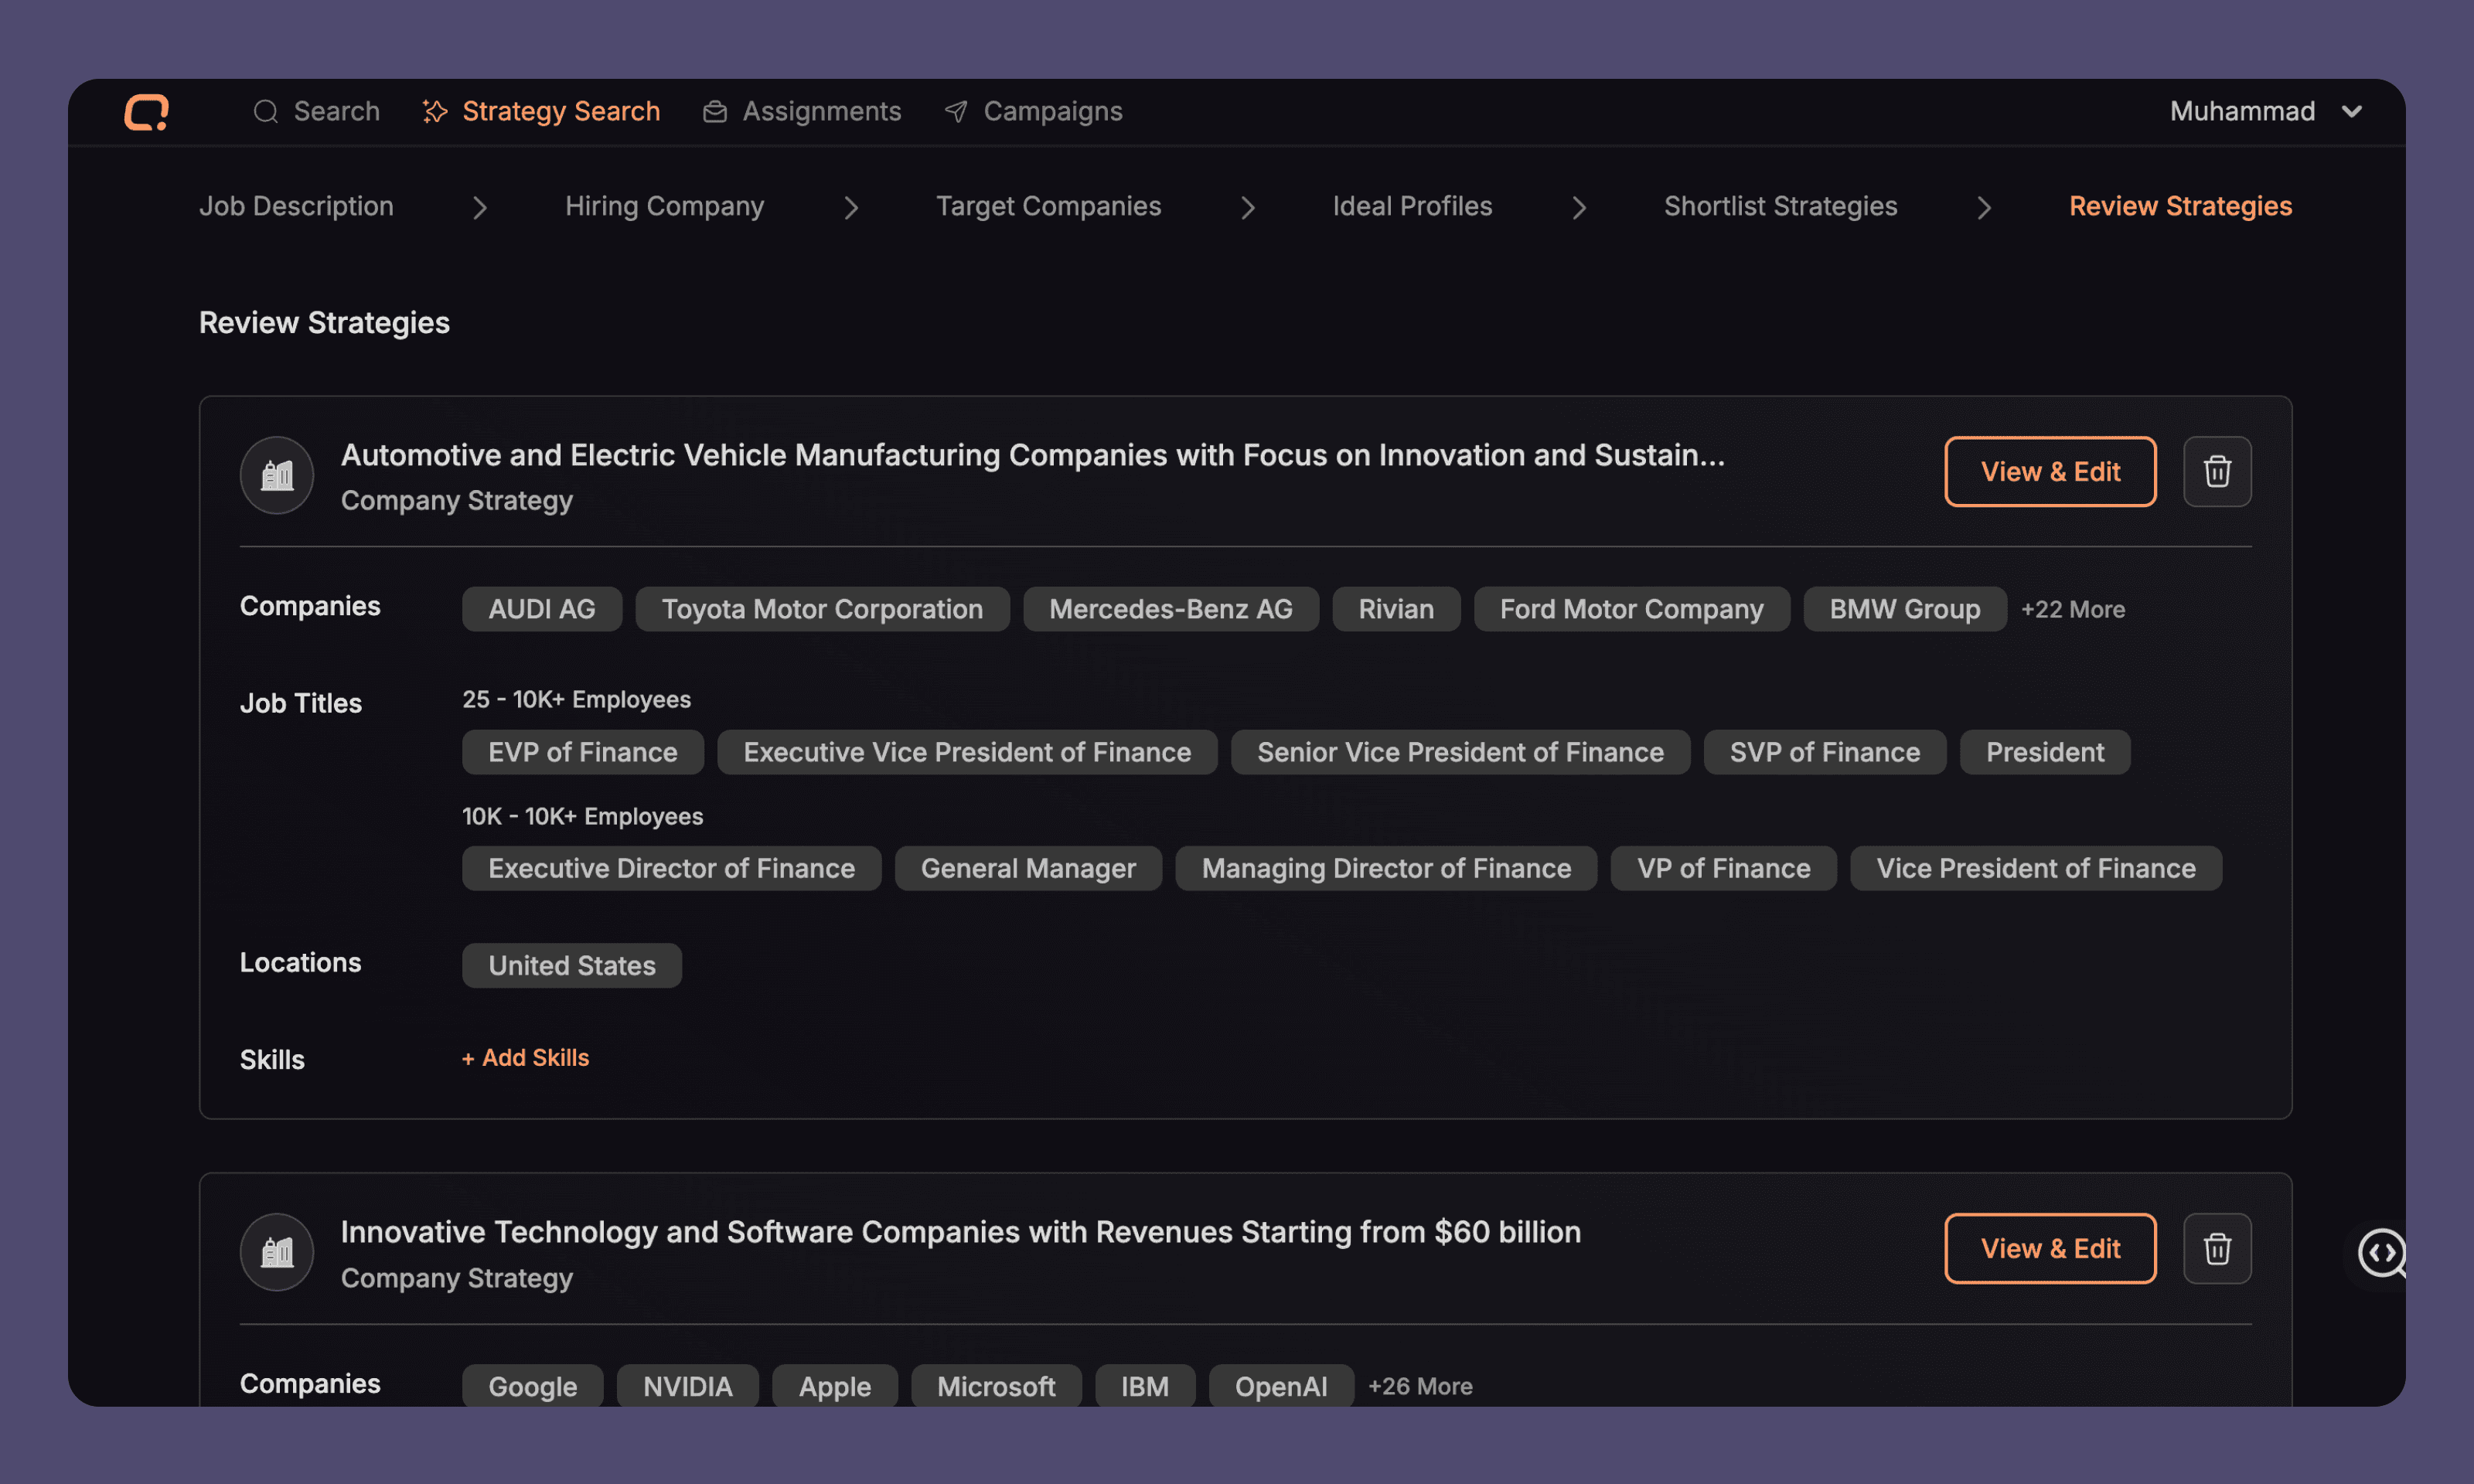Click the Senior Vice President of Finance chip

(1460, 752)
